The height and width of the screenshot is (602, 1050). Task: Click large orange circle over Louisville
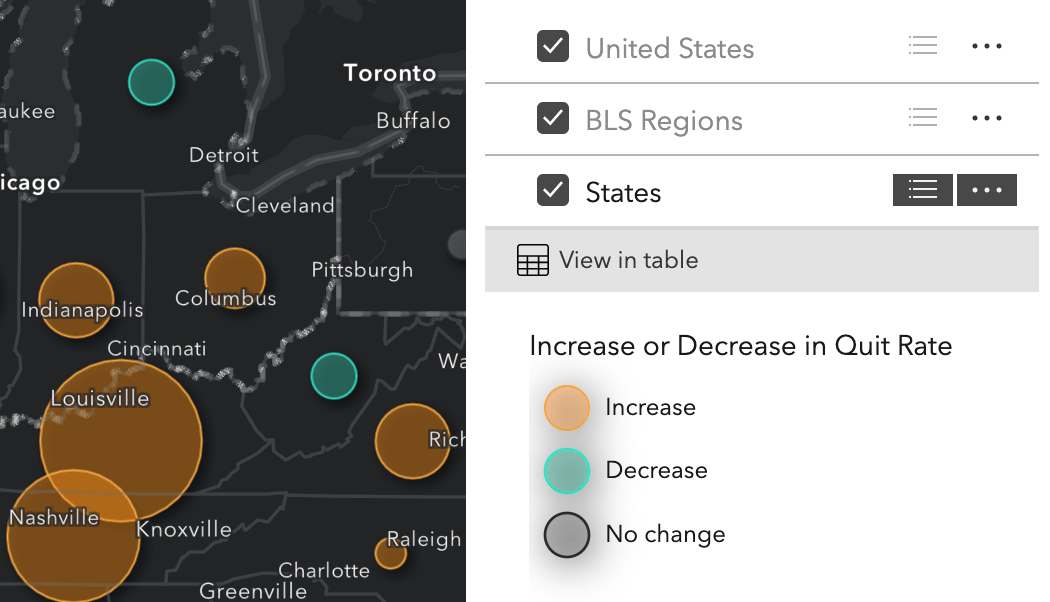[121, 440]
